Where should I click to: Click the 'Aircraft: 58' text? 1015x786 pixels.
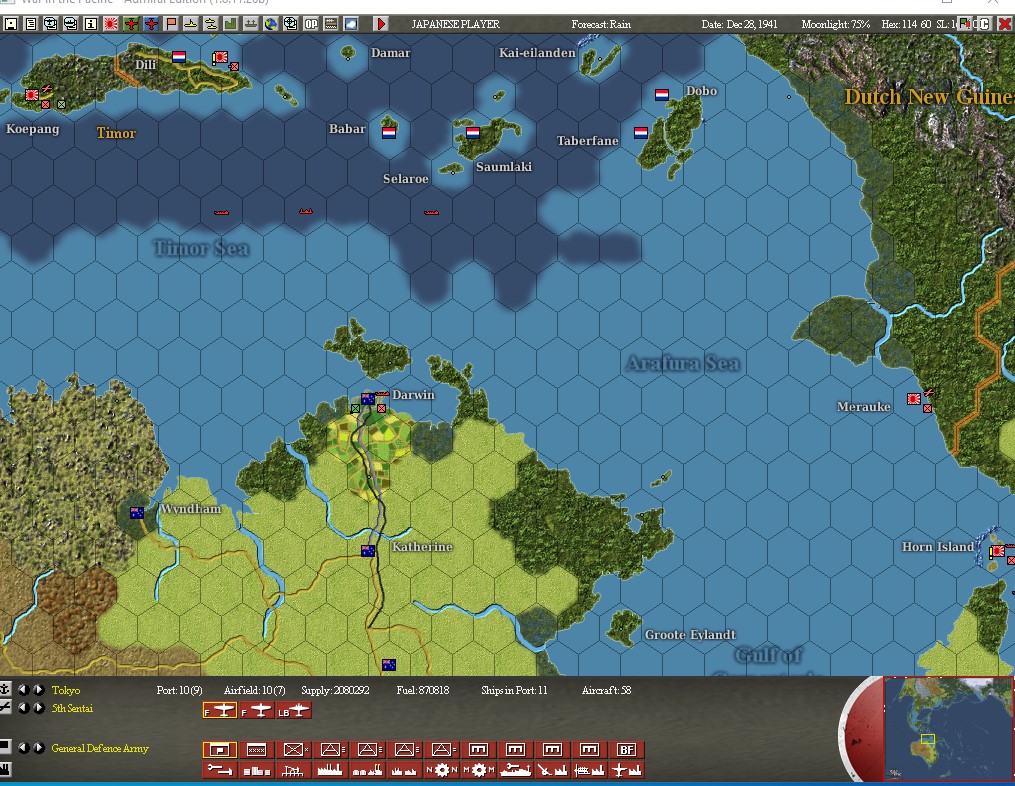[x=606, y=690]
